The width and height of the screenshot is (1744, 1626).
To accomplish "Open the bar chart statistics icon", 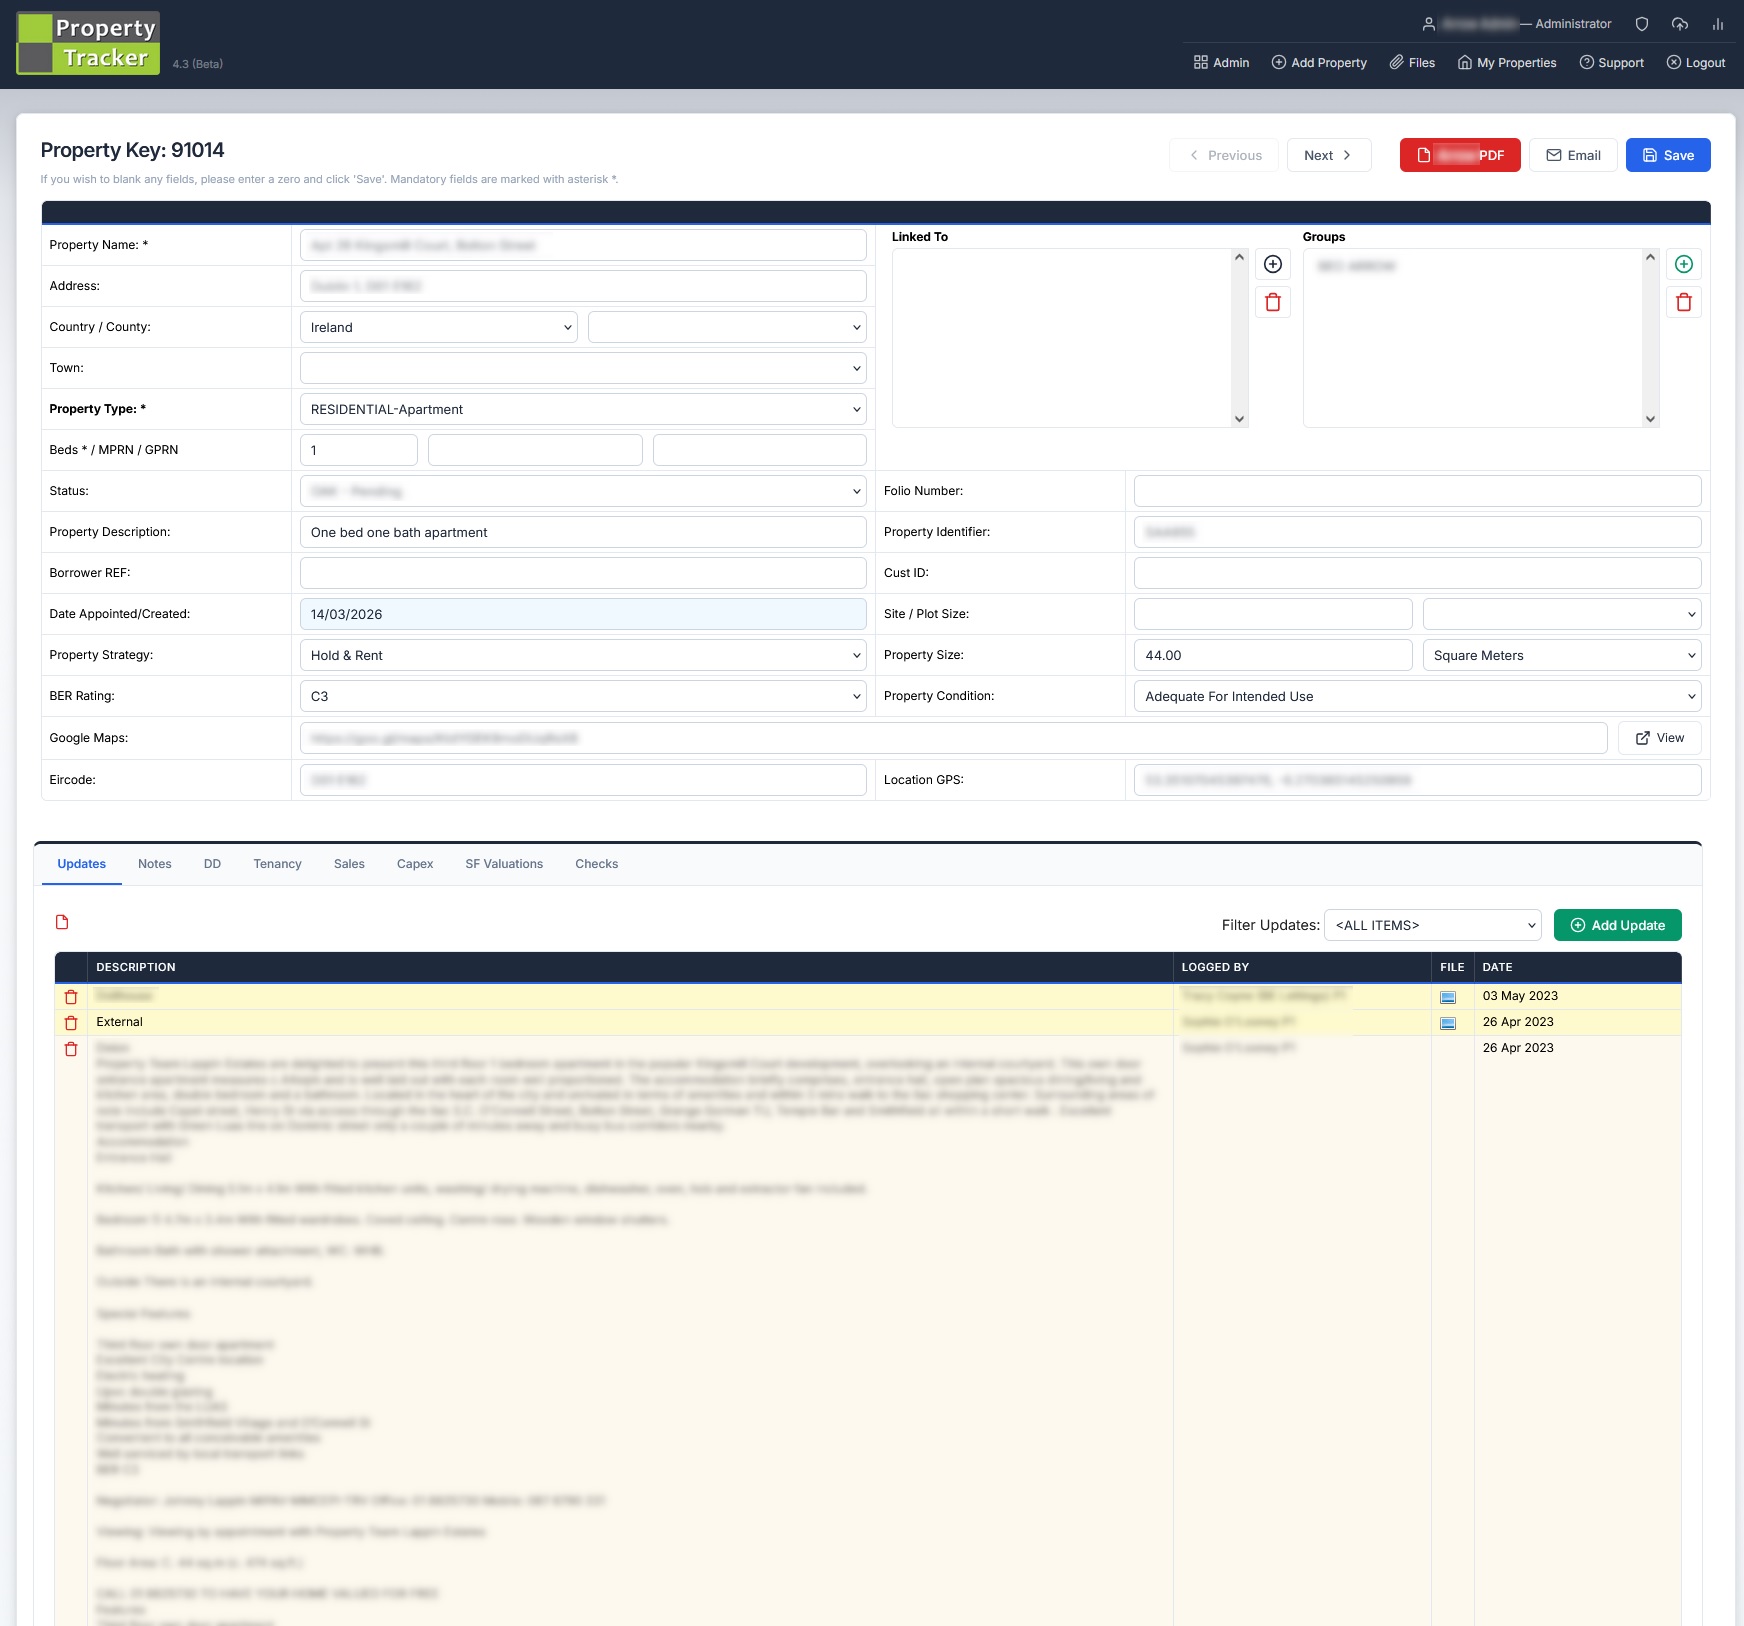I will 1717,23.
